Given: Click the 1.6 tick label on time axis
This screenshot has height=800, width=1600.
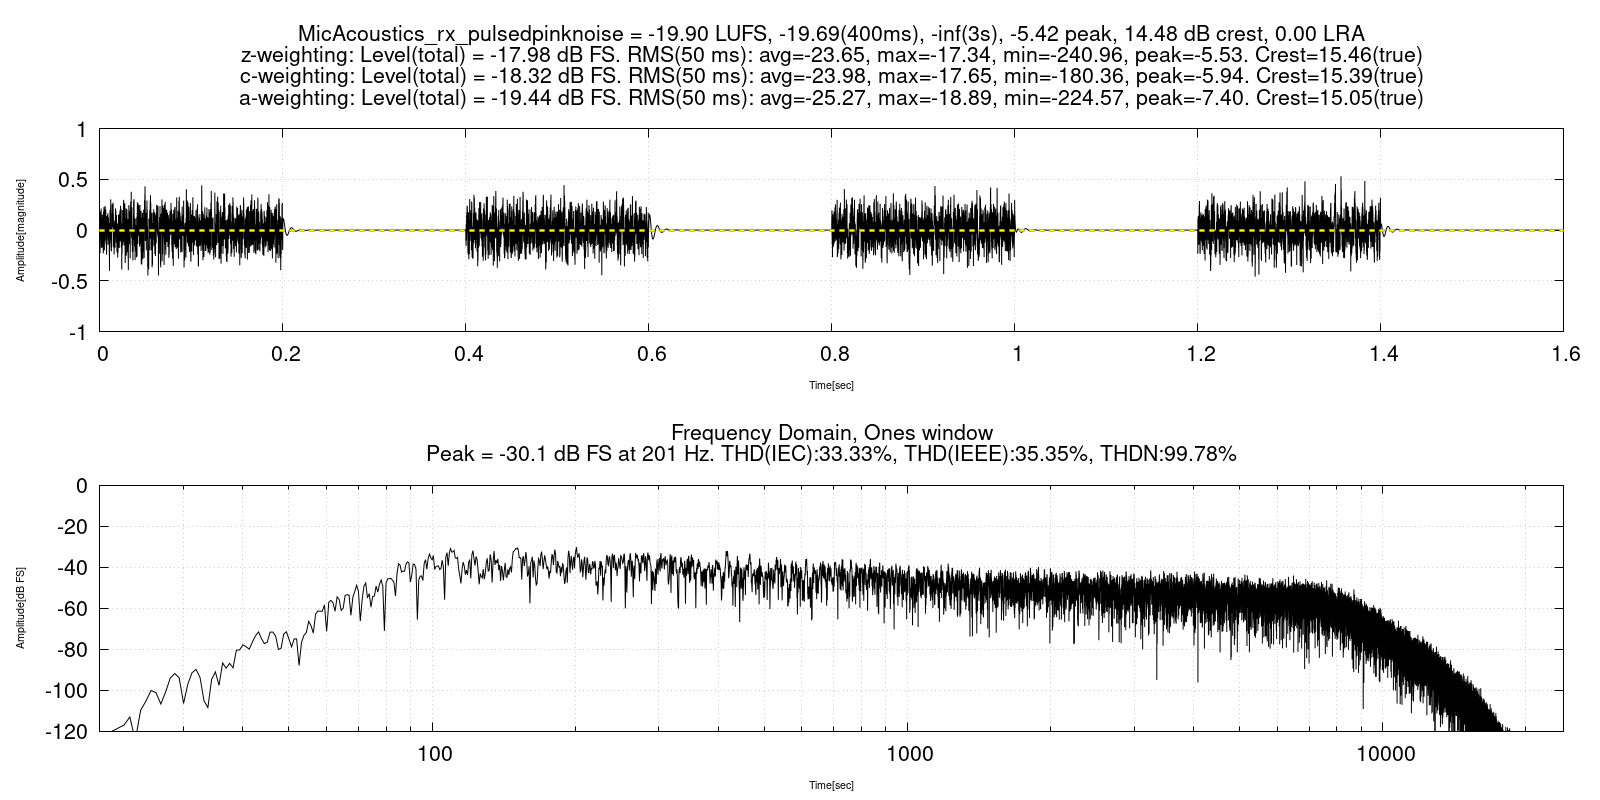Looking at the screenshot, I should (x=1565, y=354).
